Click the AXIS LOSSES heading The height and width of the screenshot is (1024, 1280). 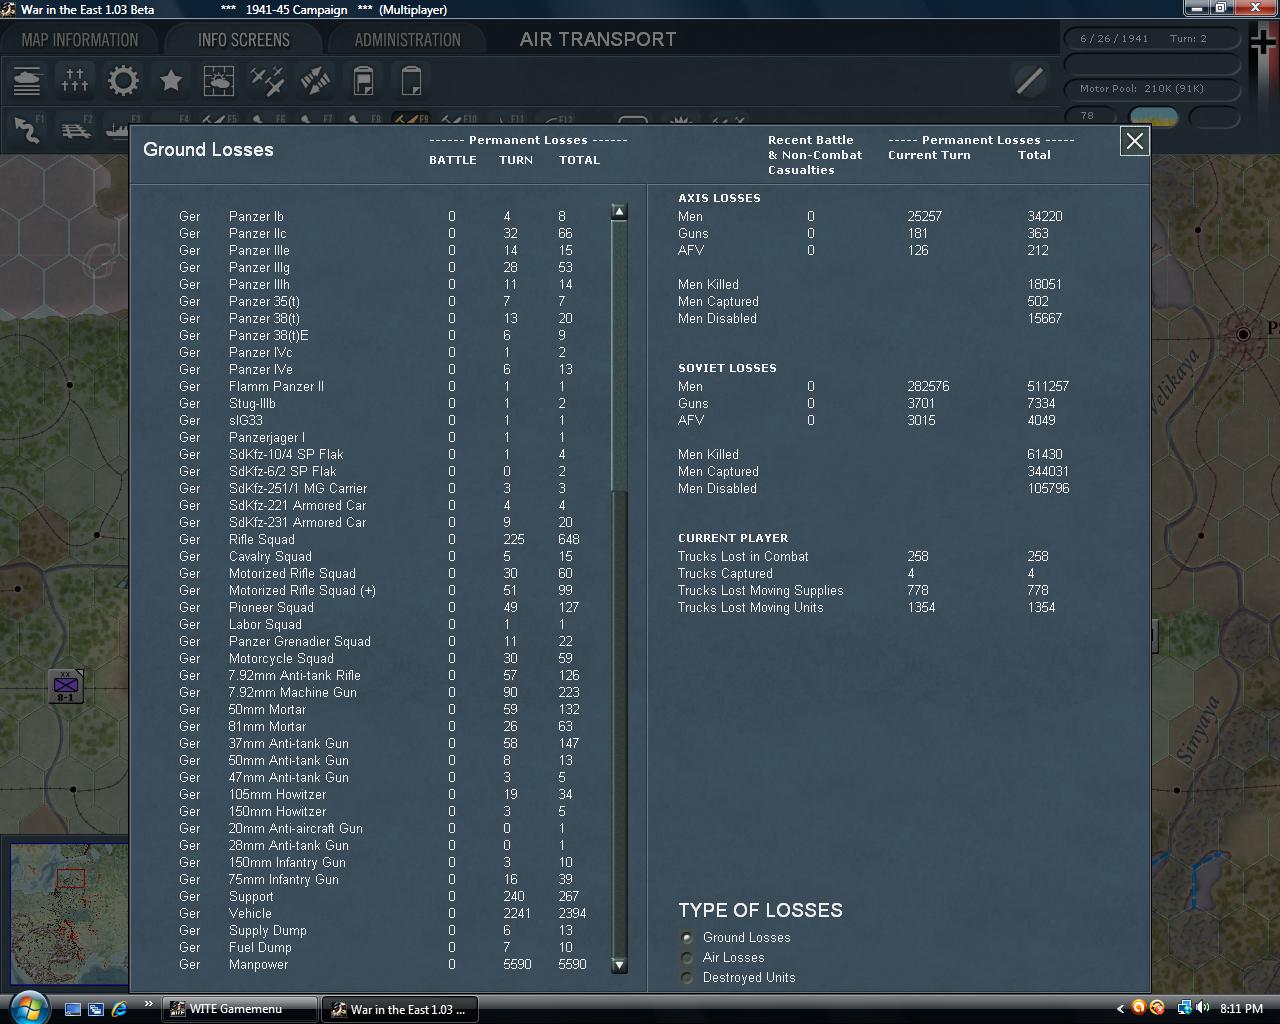click(719, 198)
